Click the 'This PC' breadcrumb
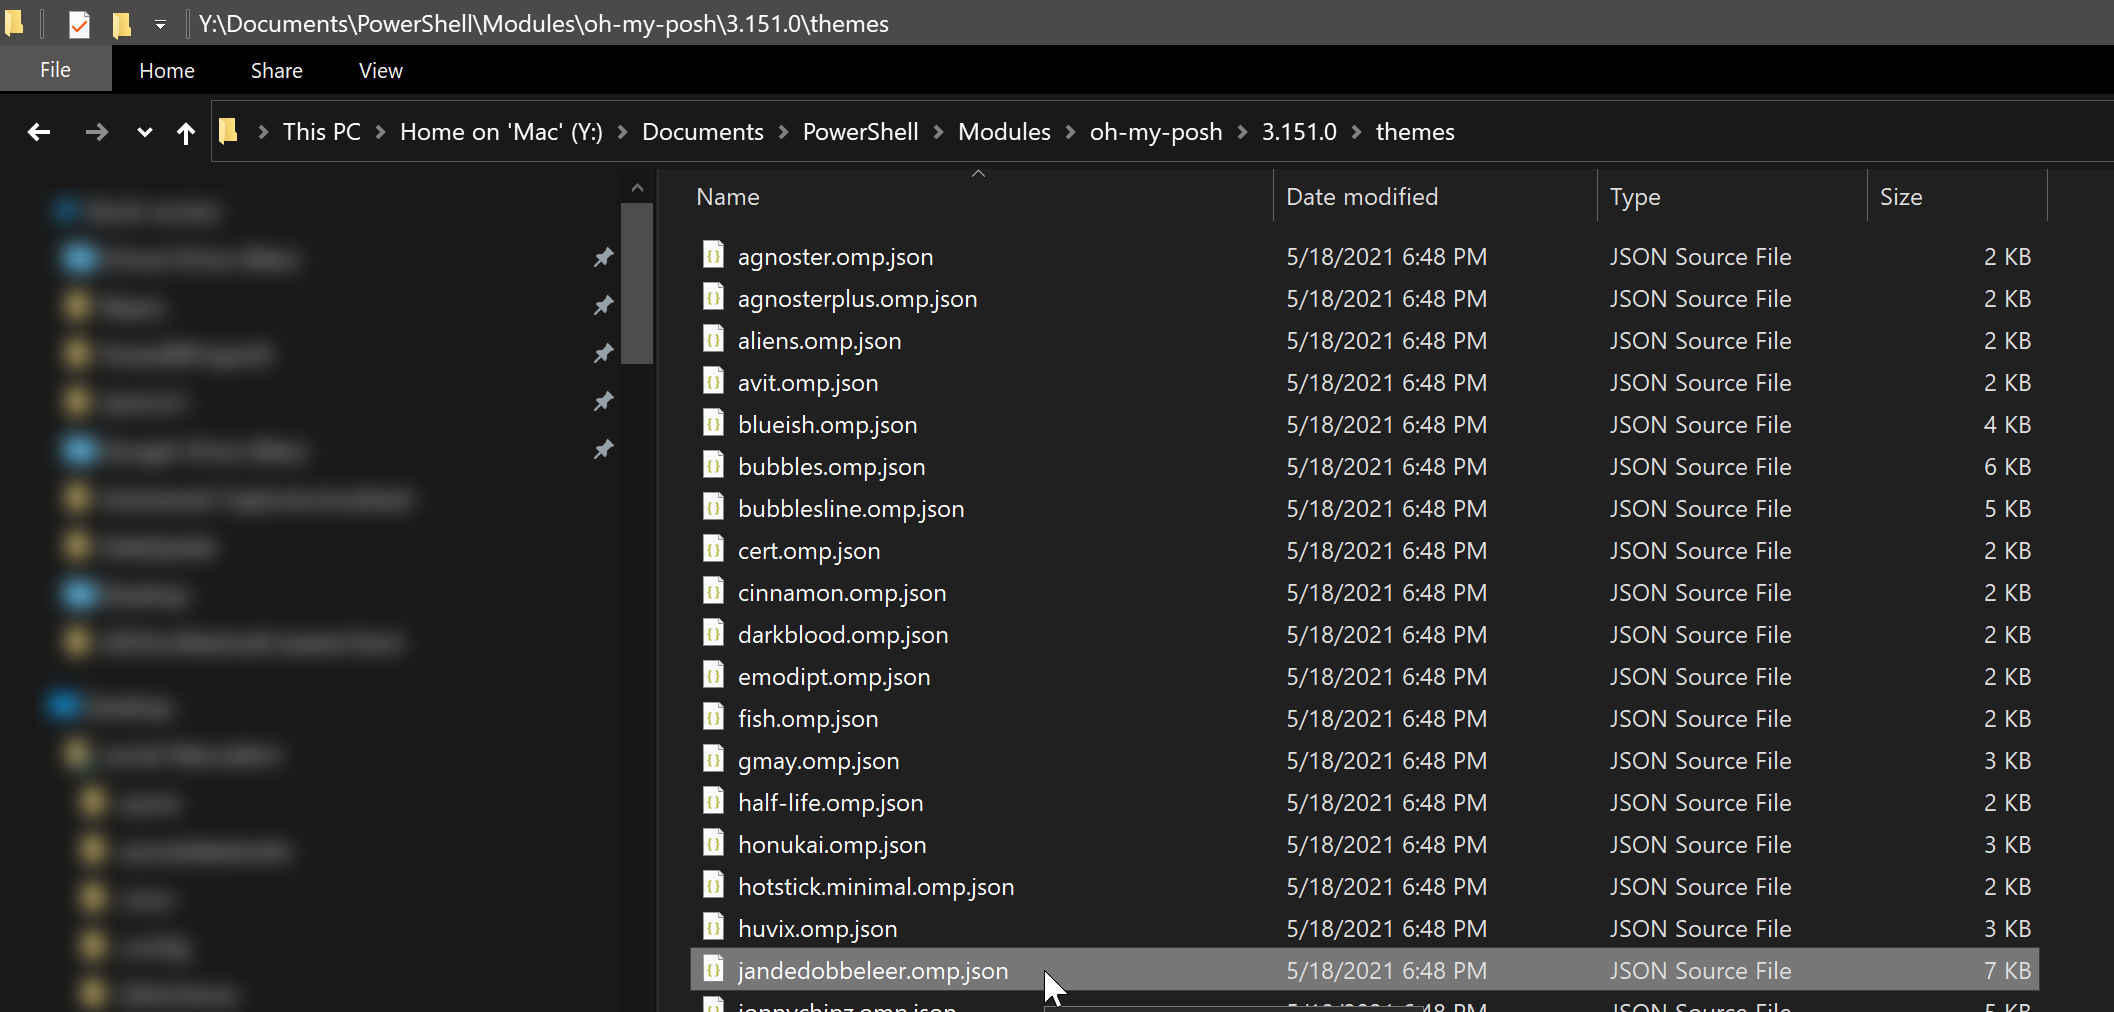 [321, 132]
